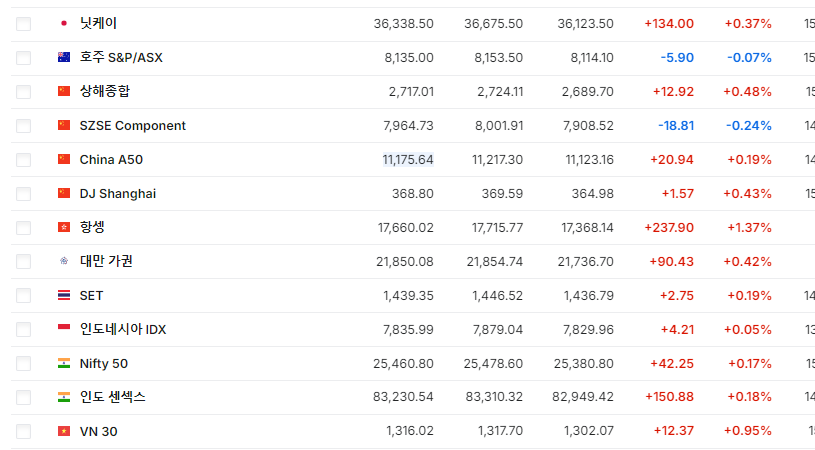
Task: Check the box for DJ Shanghai
Action: [x=23, y=194]
